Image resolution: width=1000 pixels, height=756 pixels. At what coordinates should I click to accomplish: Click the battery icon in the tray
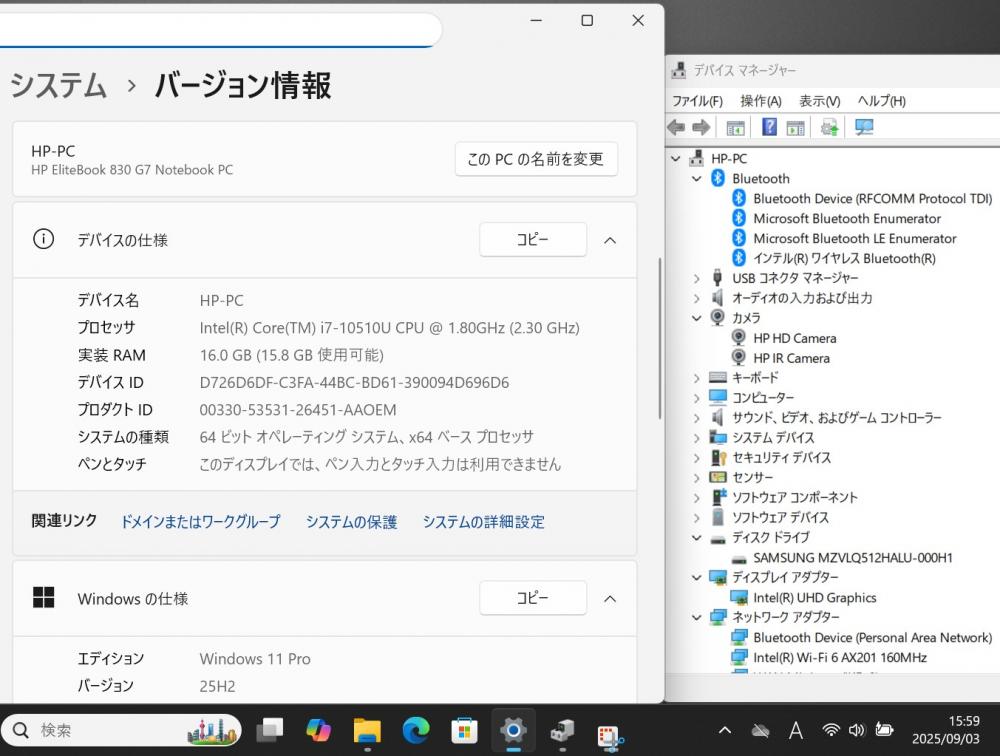coord(884,729)
